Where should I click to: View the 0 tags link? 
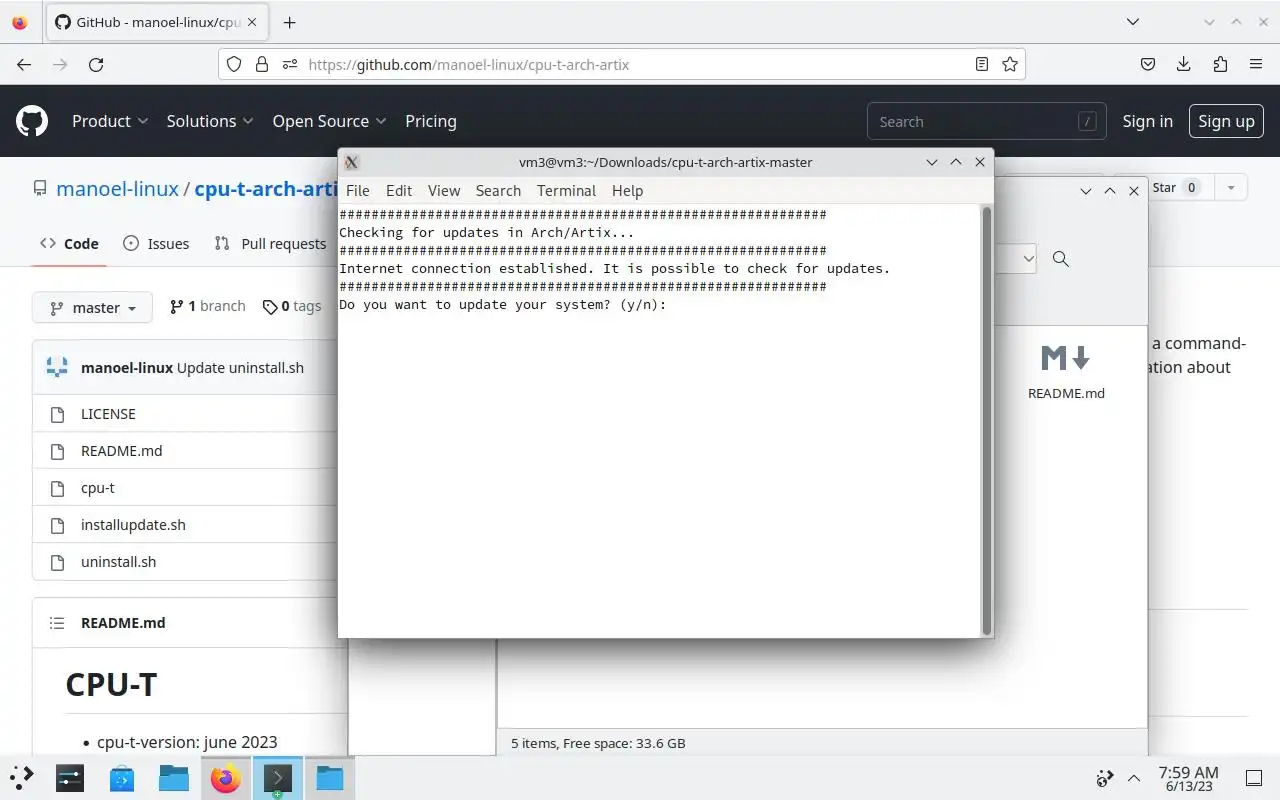coord(292,306)
